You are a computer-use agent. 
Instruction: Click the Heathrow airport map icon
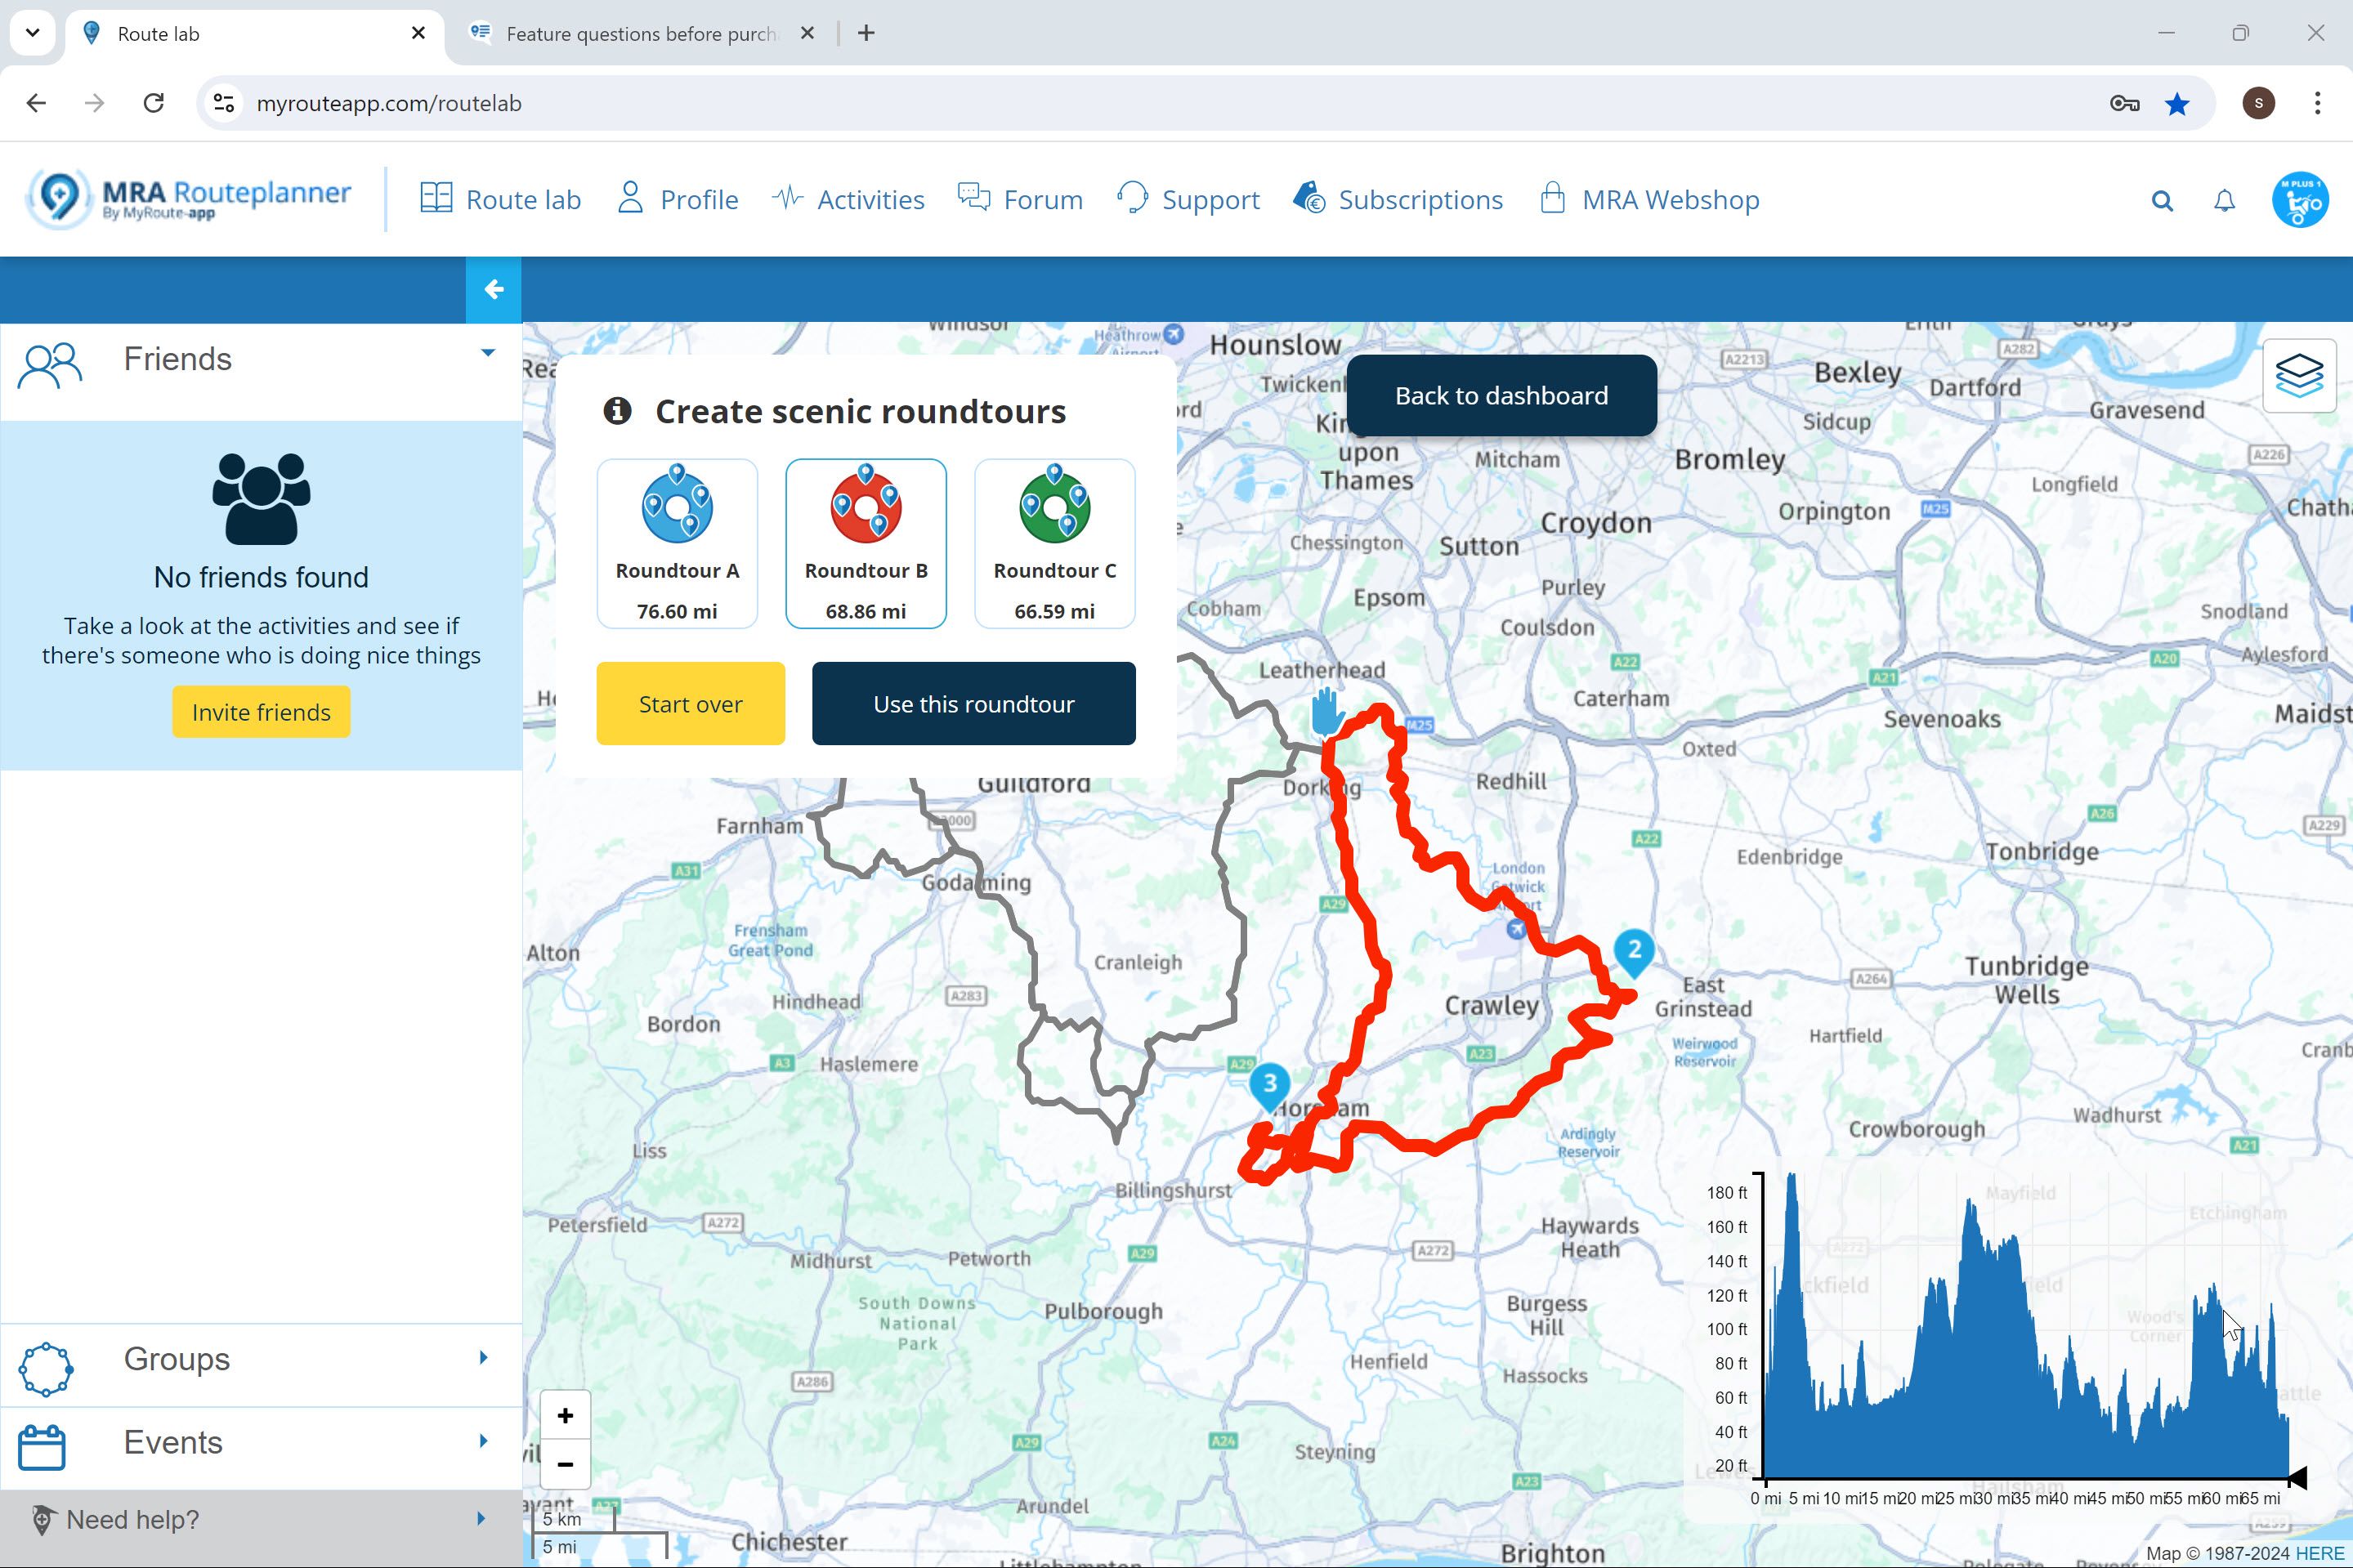(x=1174, y=333)
